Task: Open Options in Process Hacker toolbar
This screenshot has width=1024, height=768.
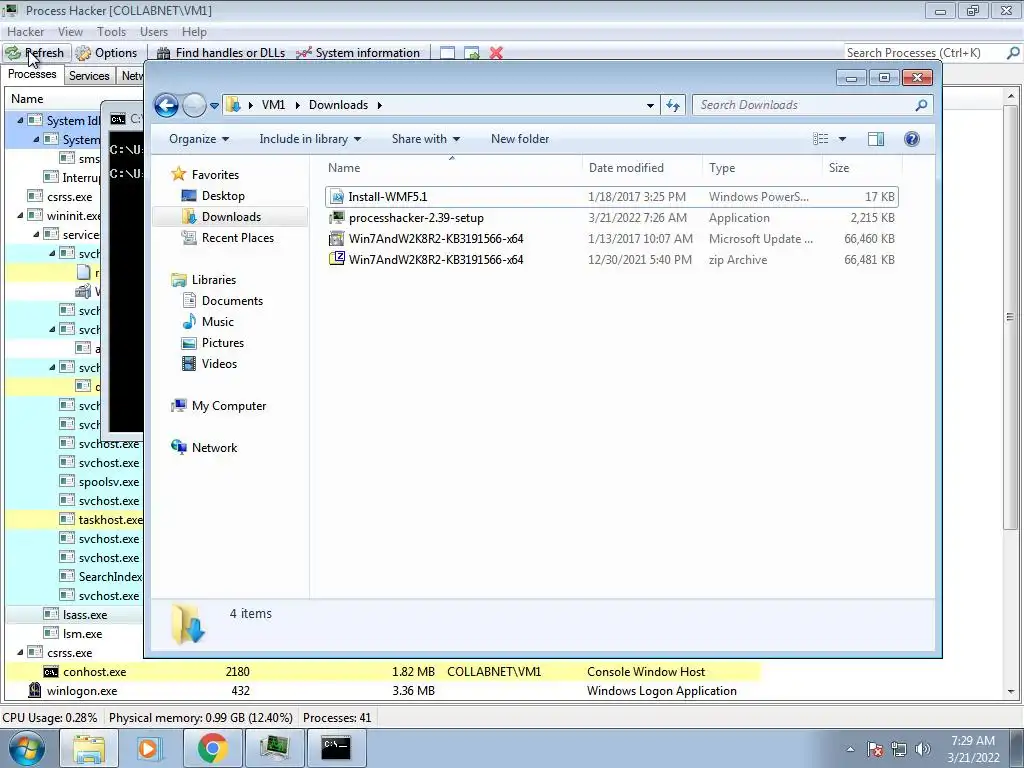Action: point(106,53)
